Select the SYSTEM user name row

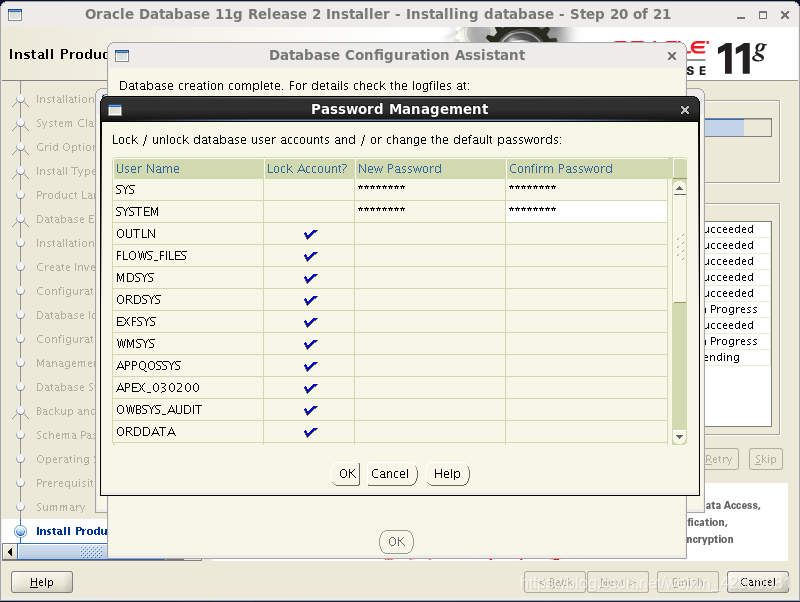tap(188, 212)
